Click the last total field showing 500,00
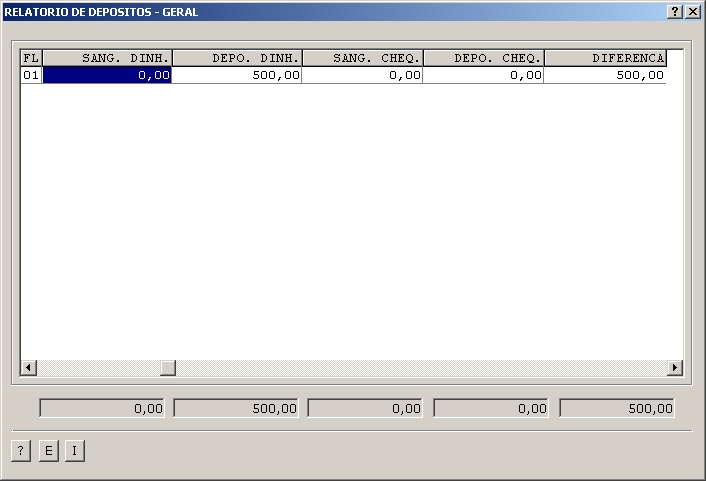Viewport: 706px width, 481px height. [617, 408]
